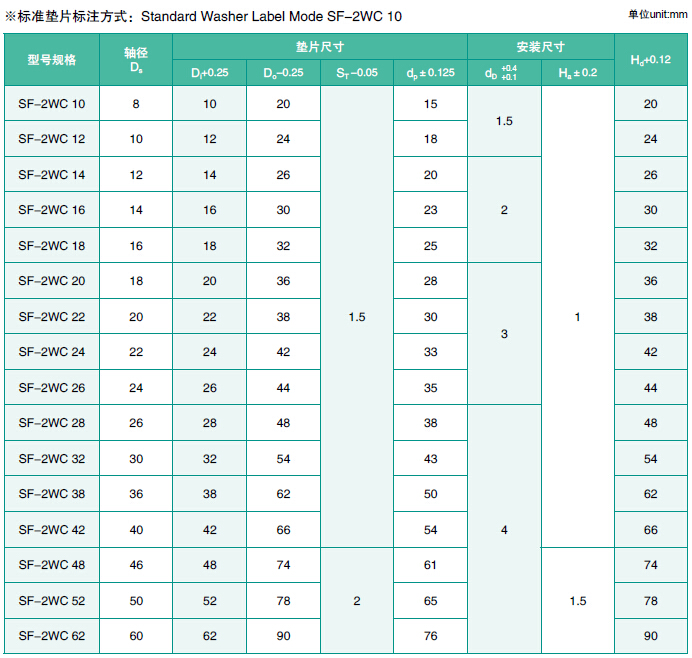This screenshot has height=658, width=692.
Task: Click the 轴径 Ds column header
Action: [136, 60]
